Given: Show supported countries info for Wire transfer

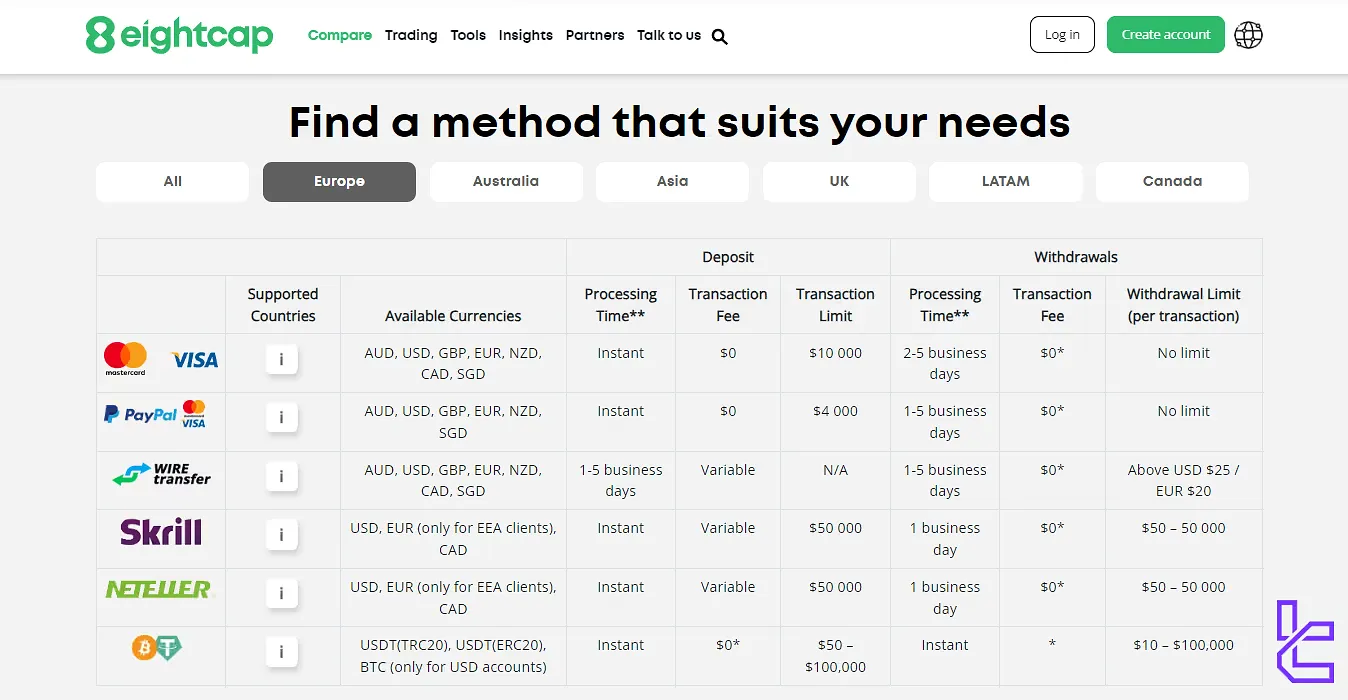Looking at the screenshot, I should pos(282,477).
